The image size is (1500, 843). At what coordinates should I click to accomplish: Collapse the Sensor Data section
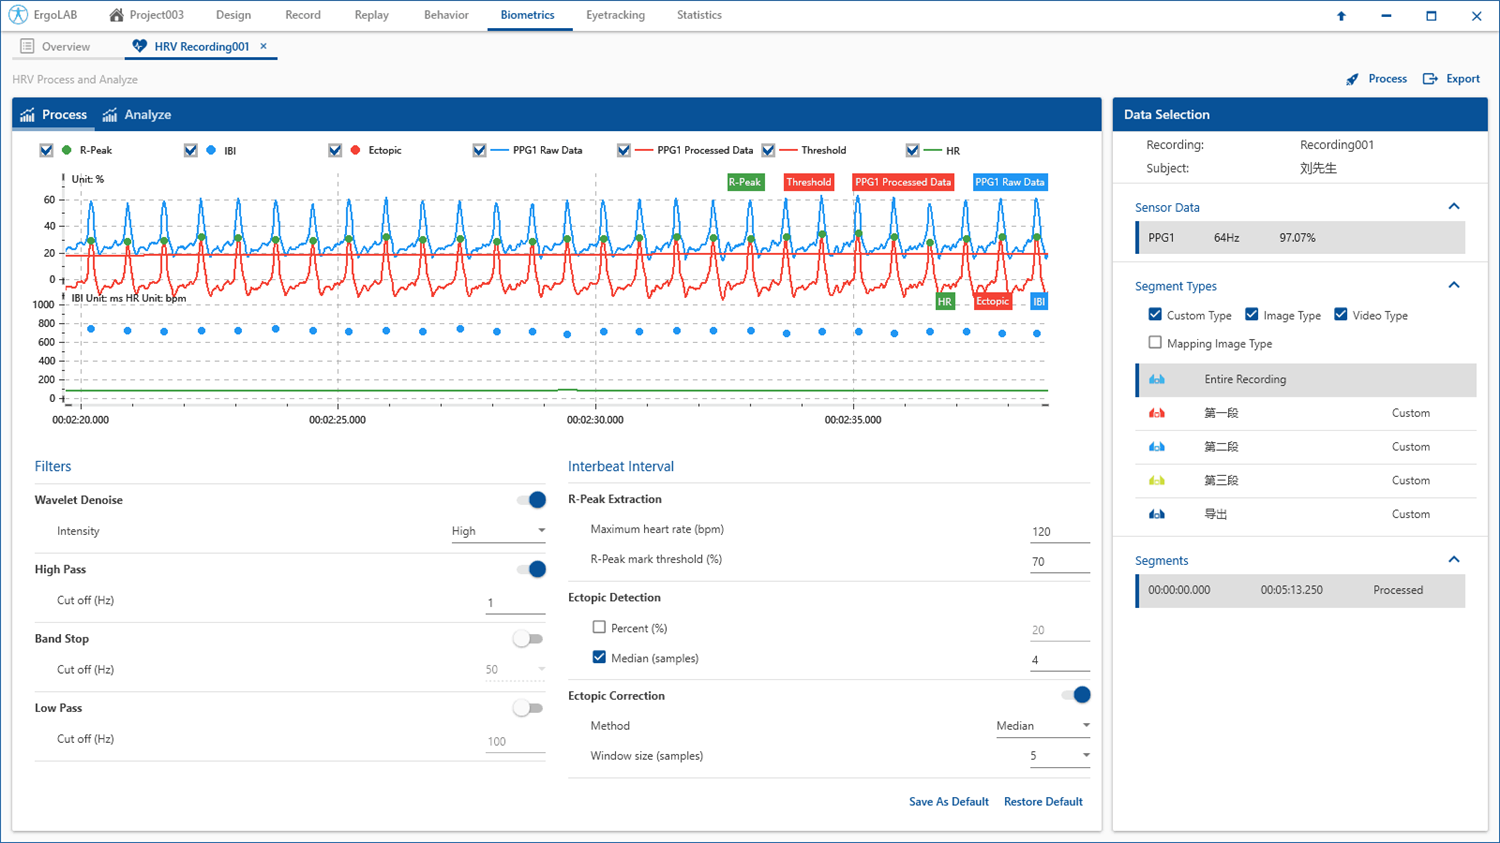tap(1454, 207)
